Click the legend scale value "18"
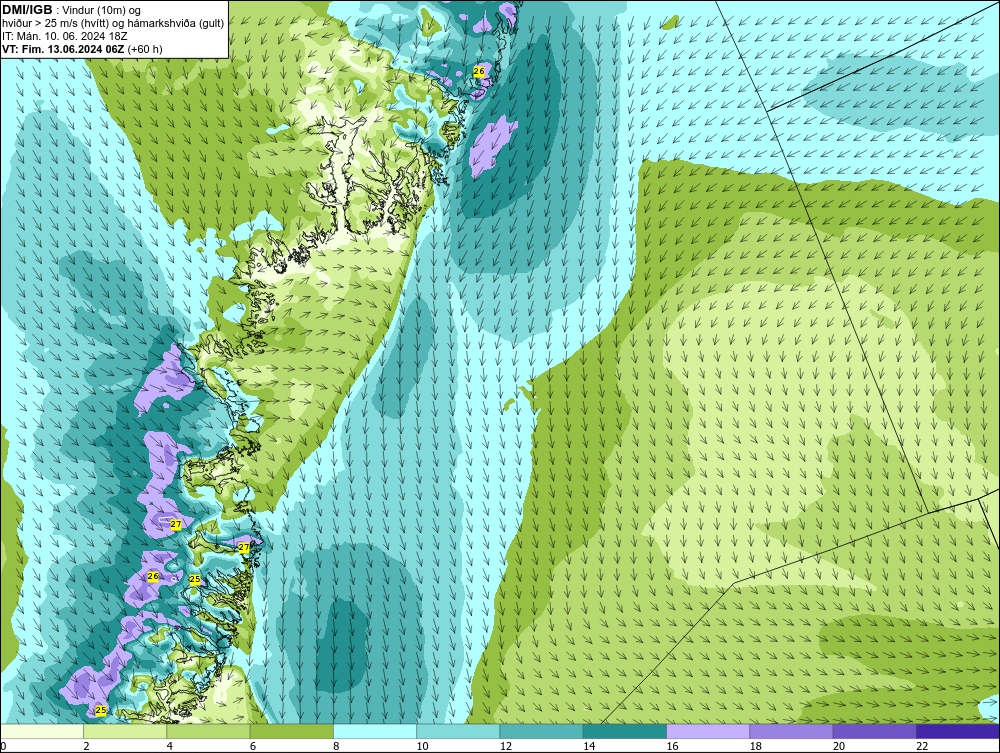1000x753 pixels. click(755, 746)
